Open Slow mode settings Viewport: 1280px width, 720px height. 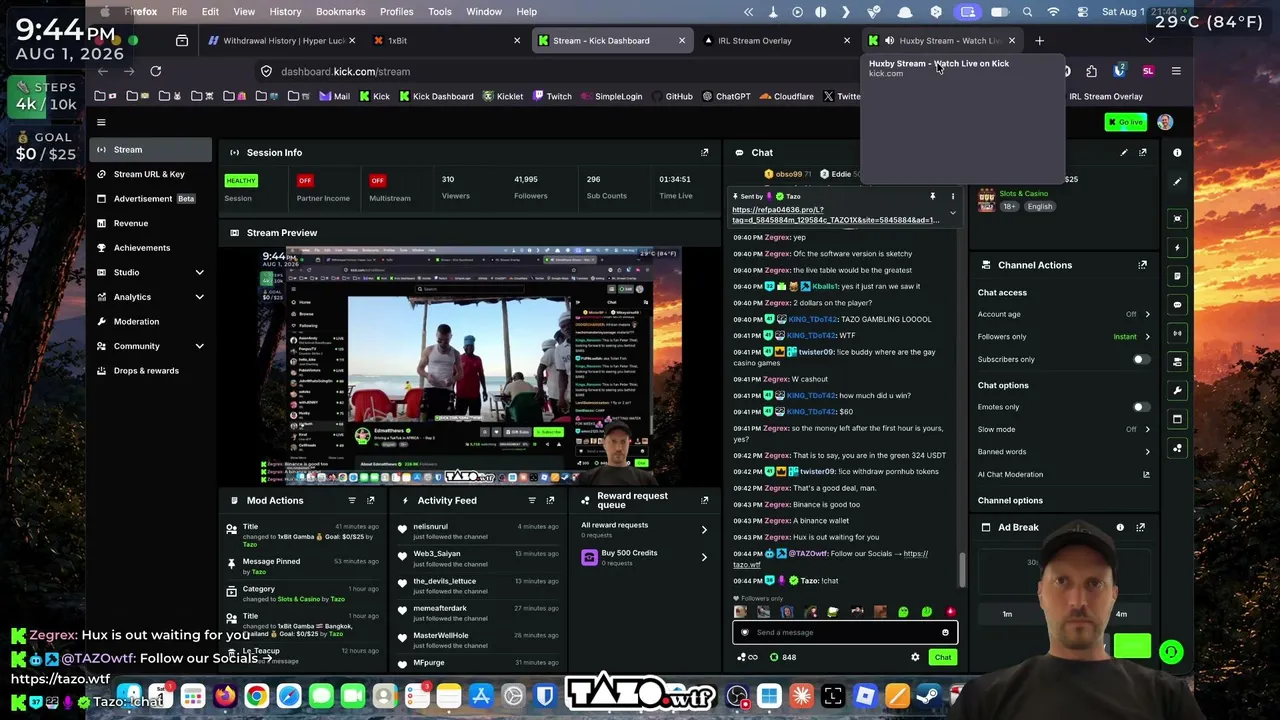coord(1064,429)
